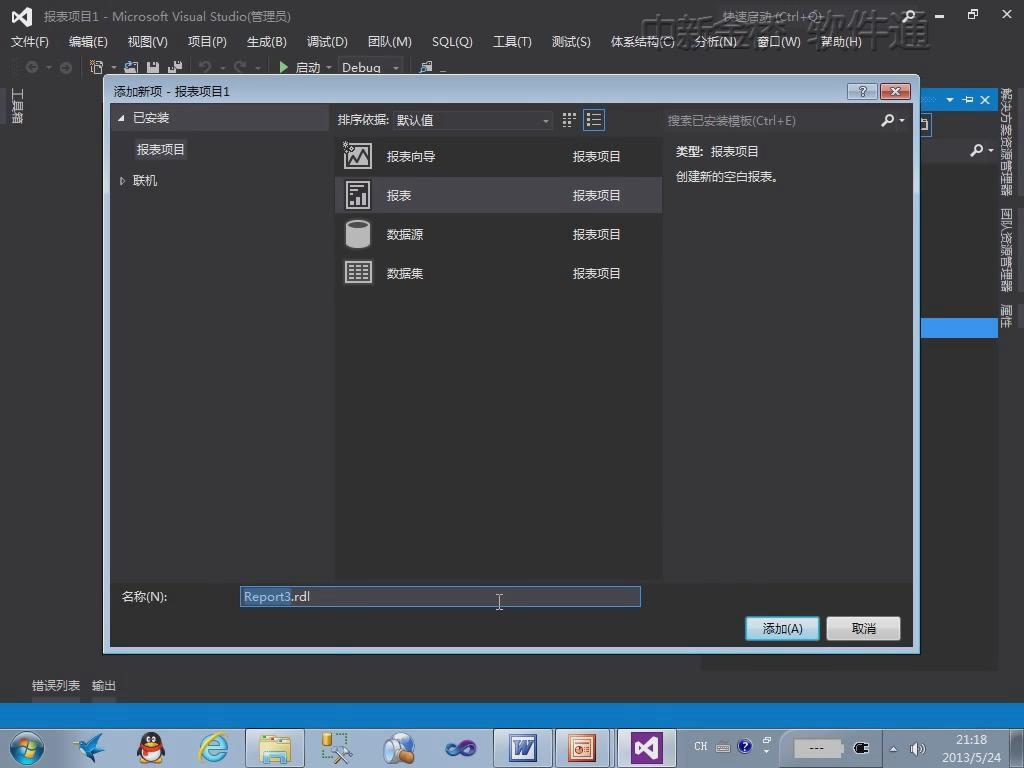1024x768 pixels.
Task: Focus the 搜索已安装模板 search box
Action: point(771,120)
